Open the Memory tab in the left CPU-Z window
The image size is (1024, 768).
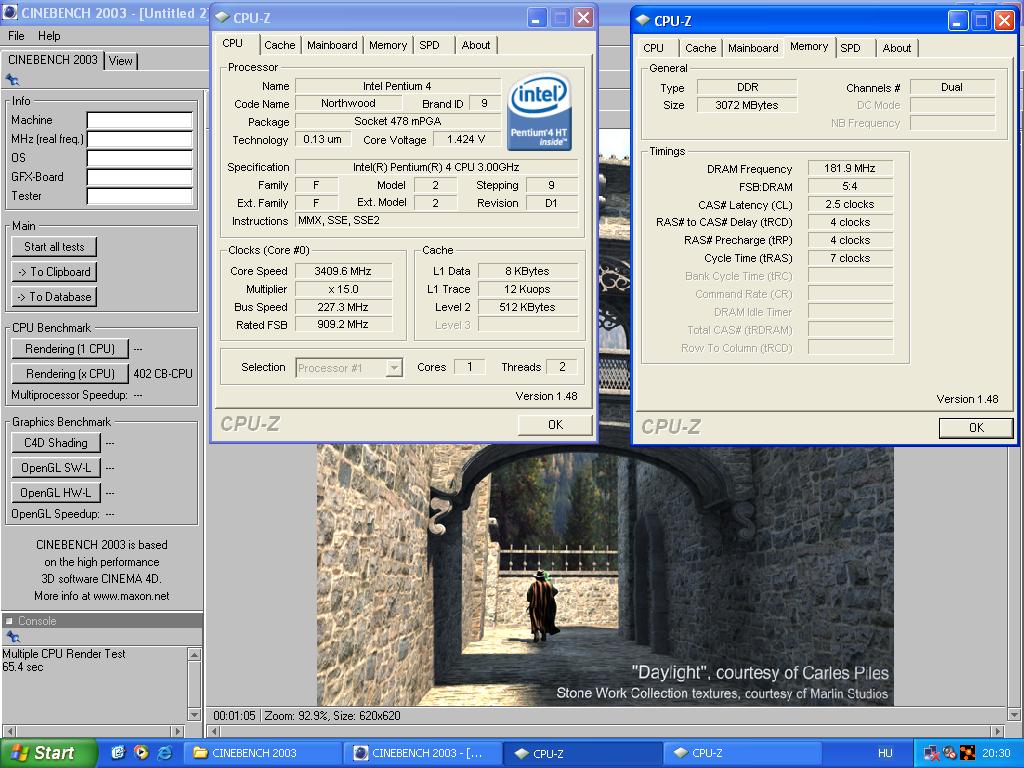coord(388,45)
